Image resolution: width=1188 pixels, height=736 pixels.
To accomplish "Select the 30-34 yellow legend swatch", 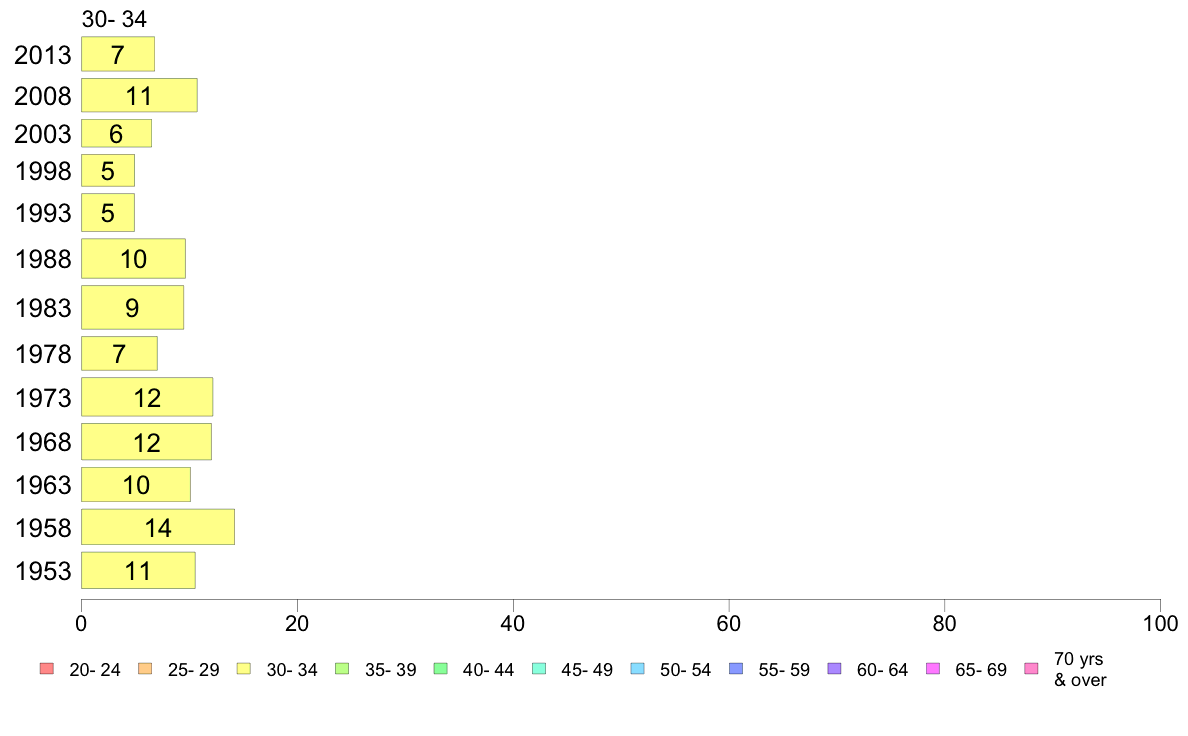I will click(x=243, y=669).
